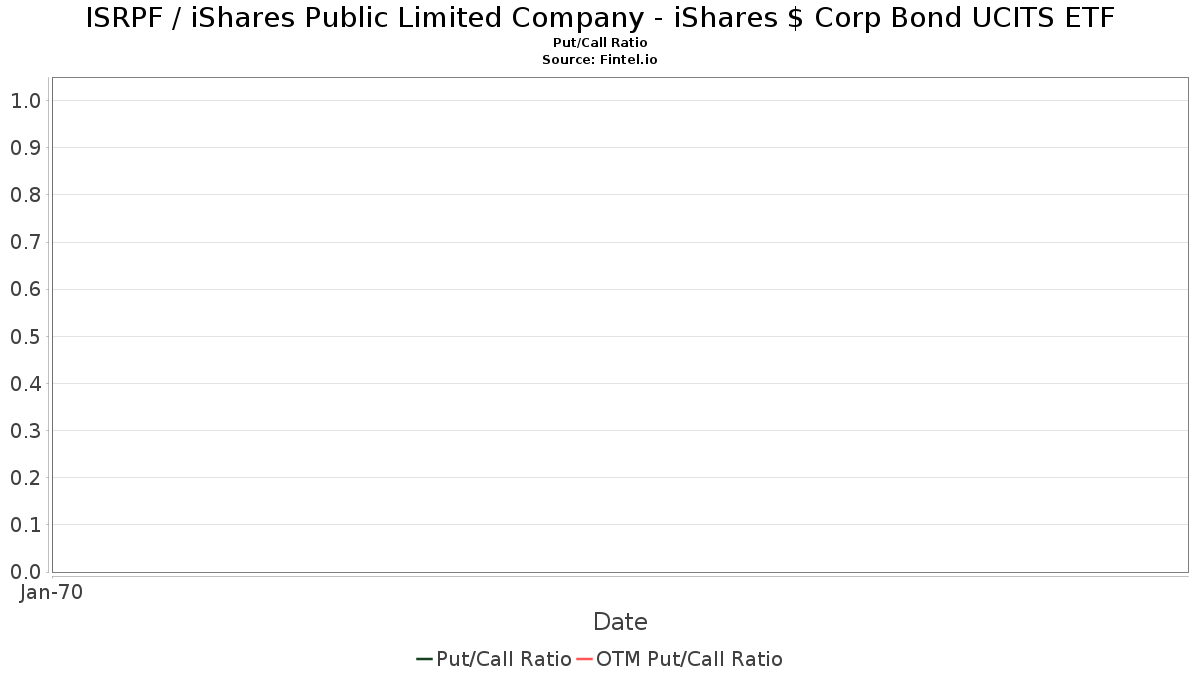
Task: Click the chart title about ISRPF iShares ETF
Action: 600,18
